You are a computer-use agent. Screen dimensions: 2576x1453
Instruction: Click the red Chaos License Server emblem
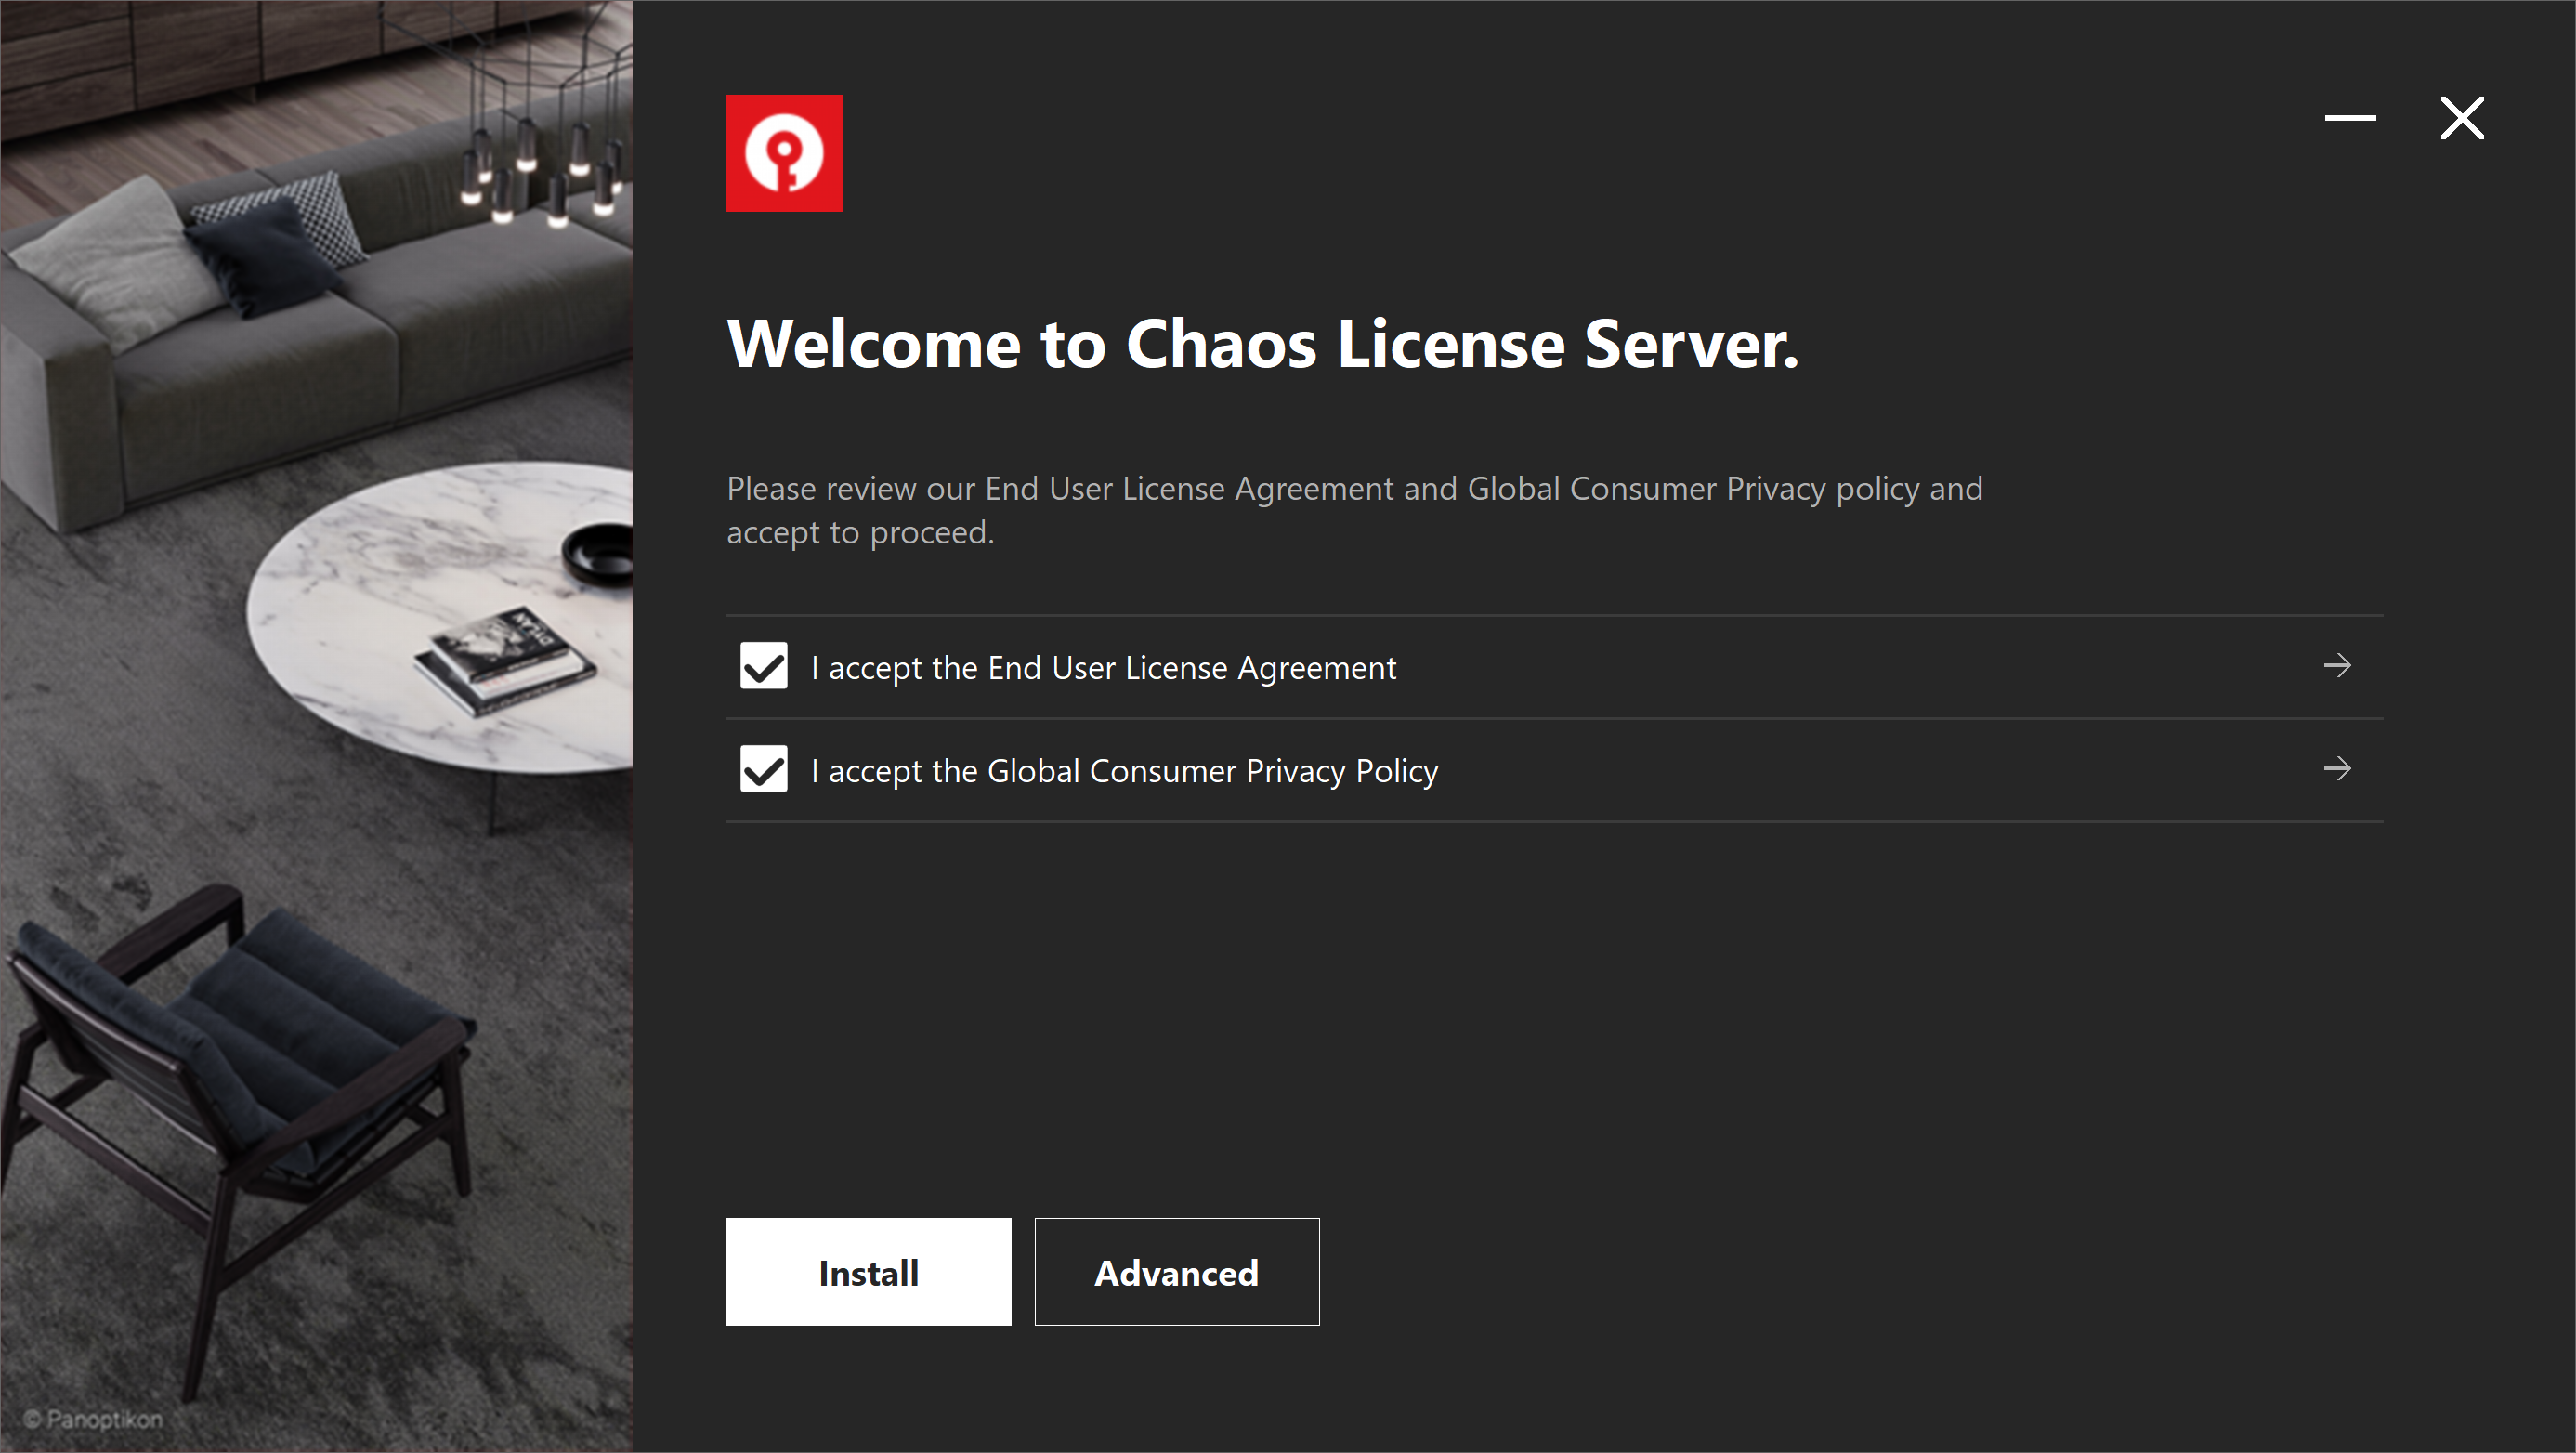point(784,152)
